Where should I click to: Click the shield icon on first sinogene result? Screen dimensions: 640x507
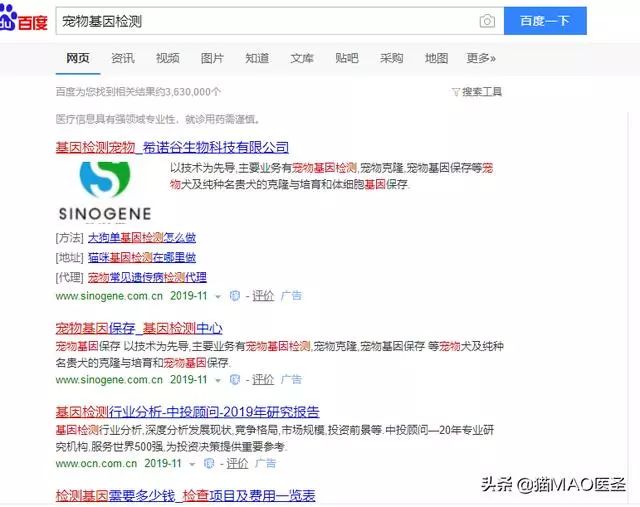click(235, 296)
